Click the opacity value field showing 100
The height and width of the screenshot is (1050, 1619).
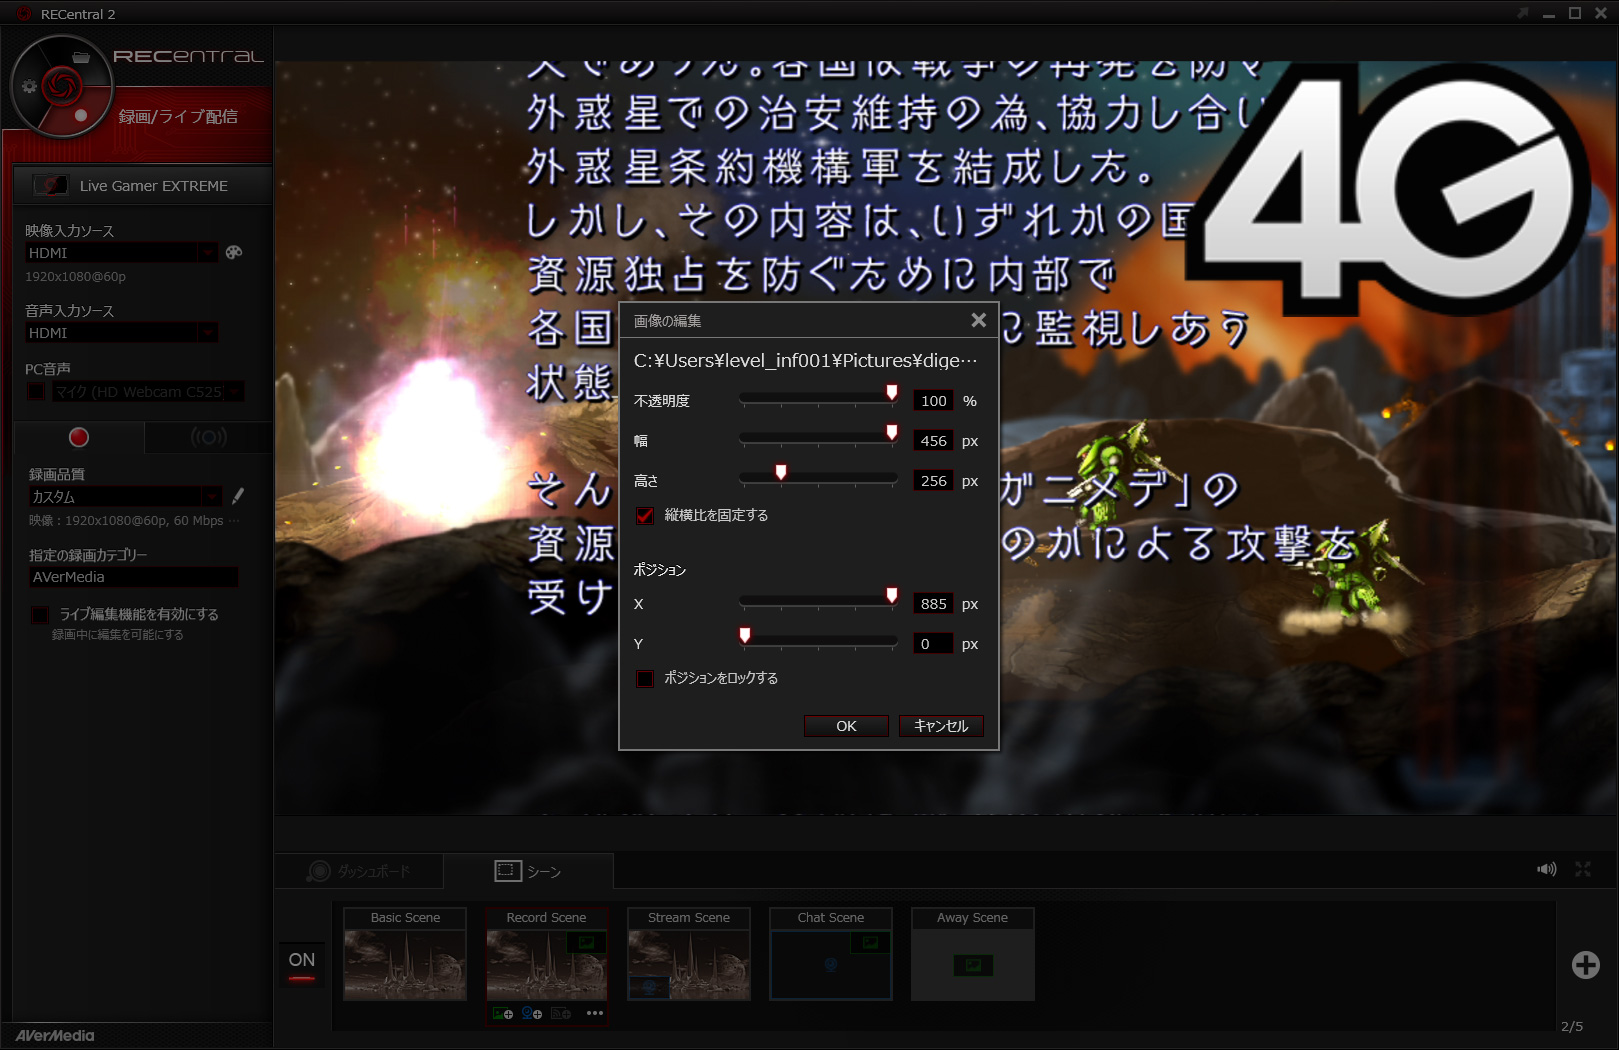coord(933,401)
